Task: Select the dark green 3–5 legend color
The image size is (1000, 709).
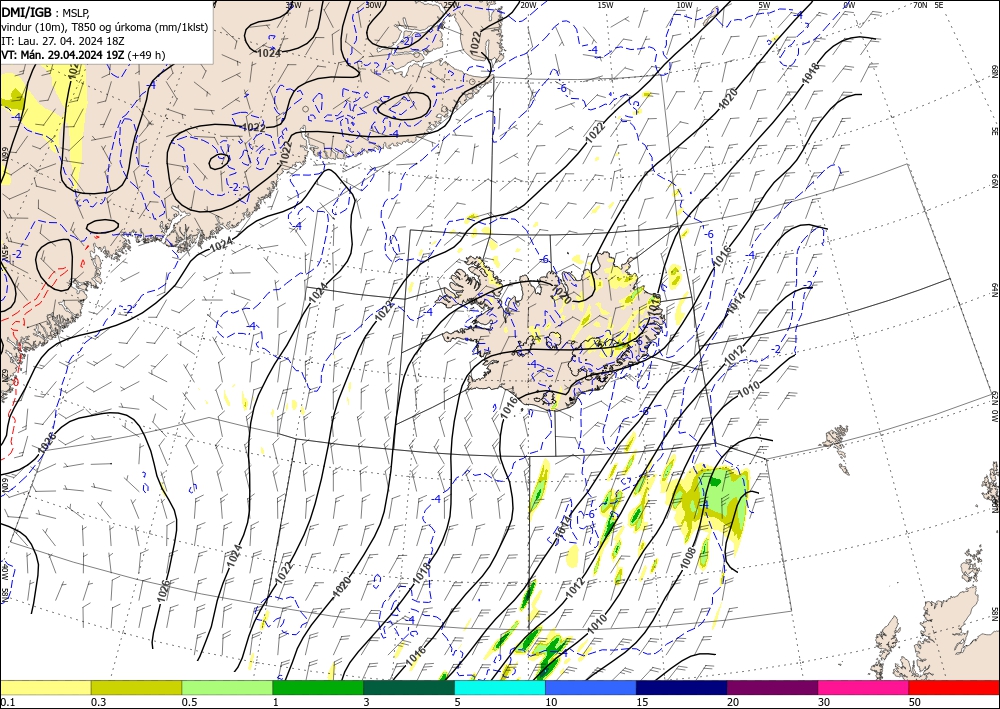Action: [409, 687]
